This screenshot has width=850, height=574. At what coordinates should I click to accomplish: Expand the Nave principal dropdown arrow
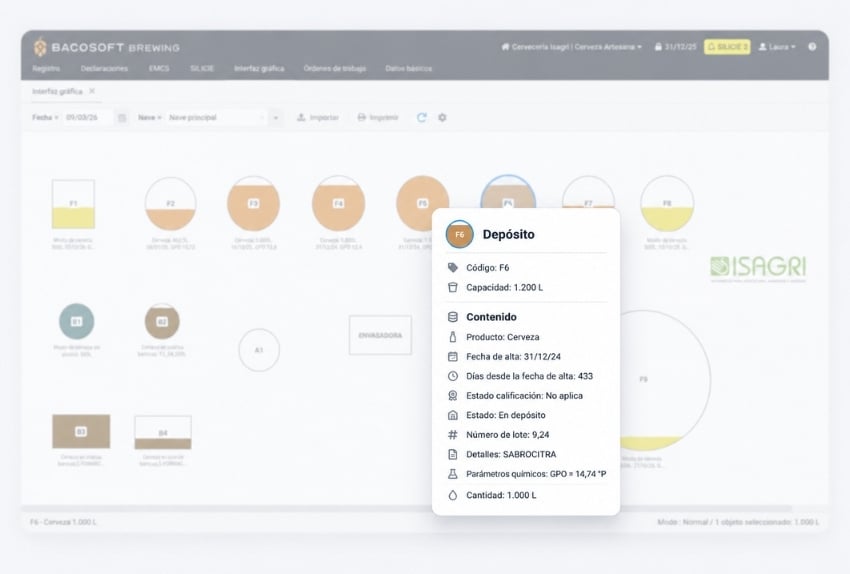pyautogui.click(x=275, y=118)
